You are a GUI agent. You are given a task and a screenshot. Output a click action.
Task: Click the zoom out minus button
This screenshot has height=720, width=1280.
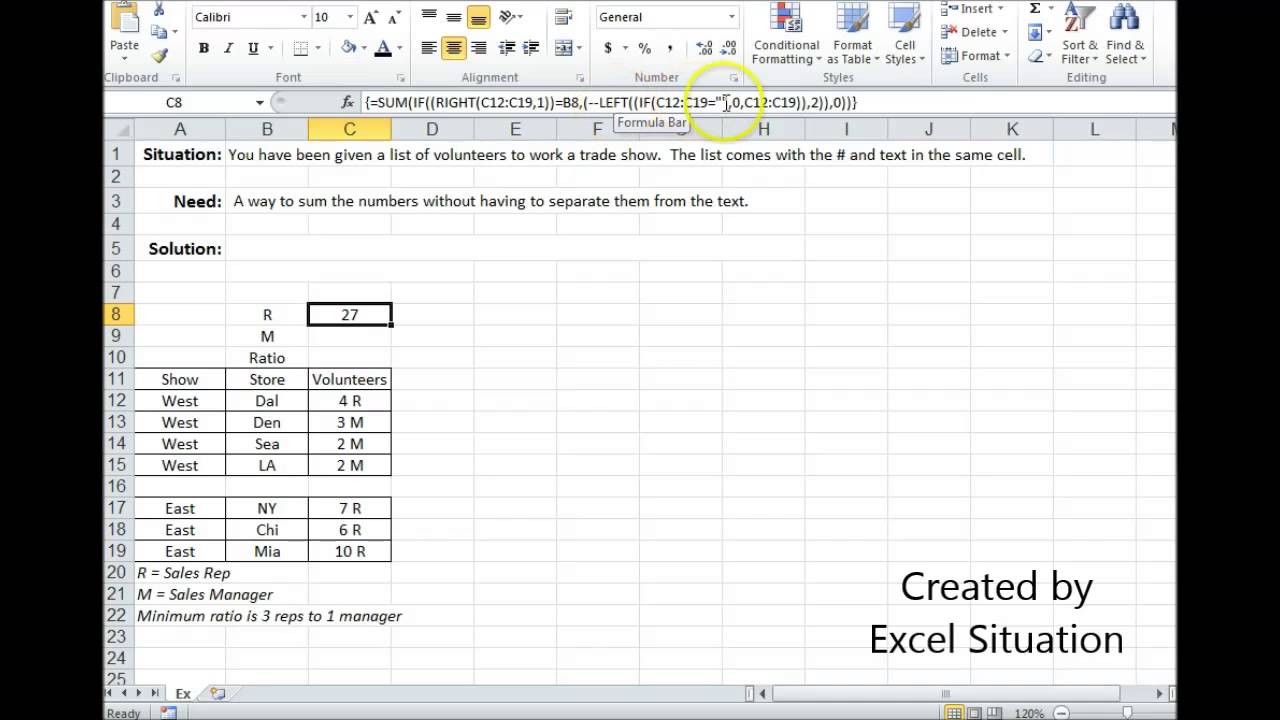point(1062,713)
